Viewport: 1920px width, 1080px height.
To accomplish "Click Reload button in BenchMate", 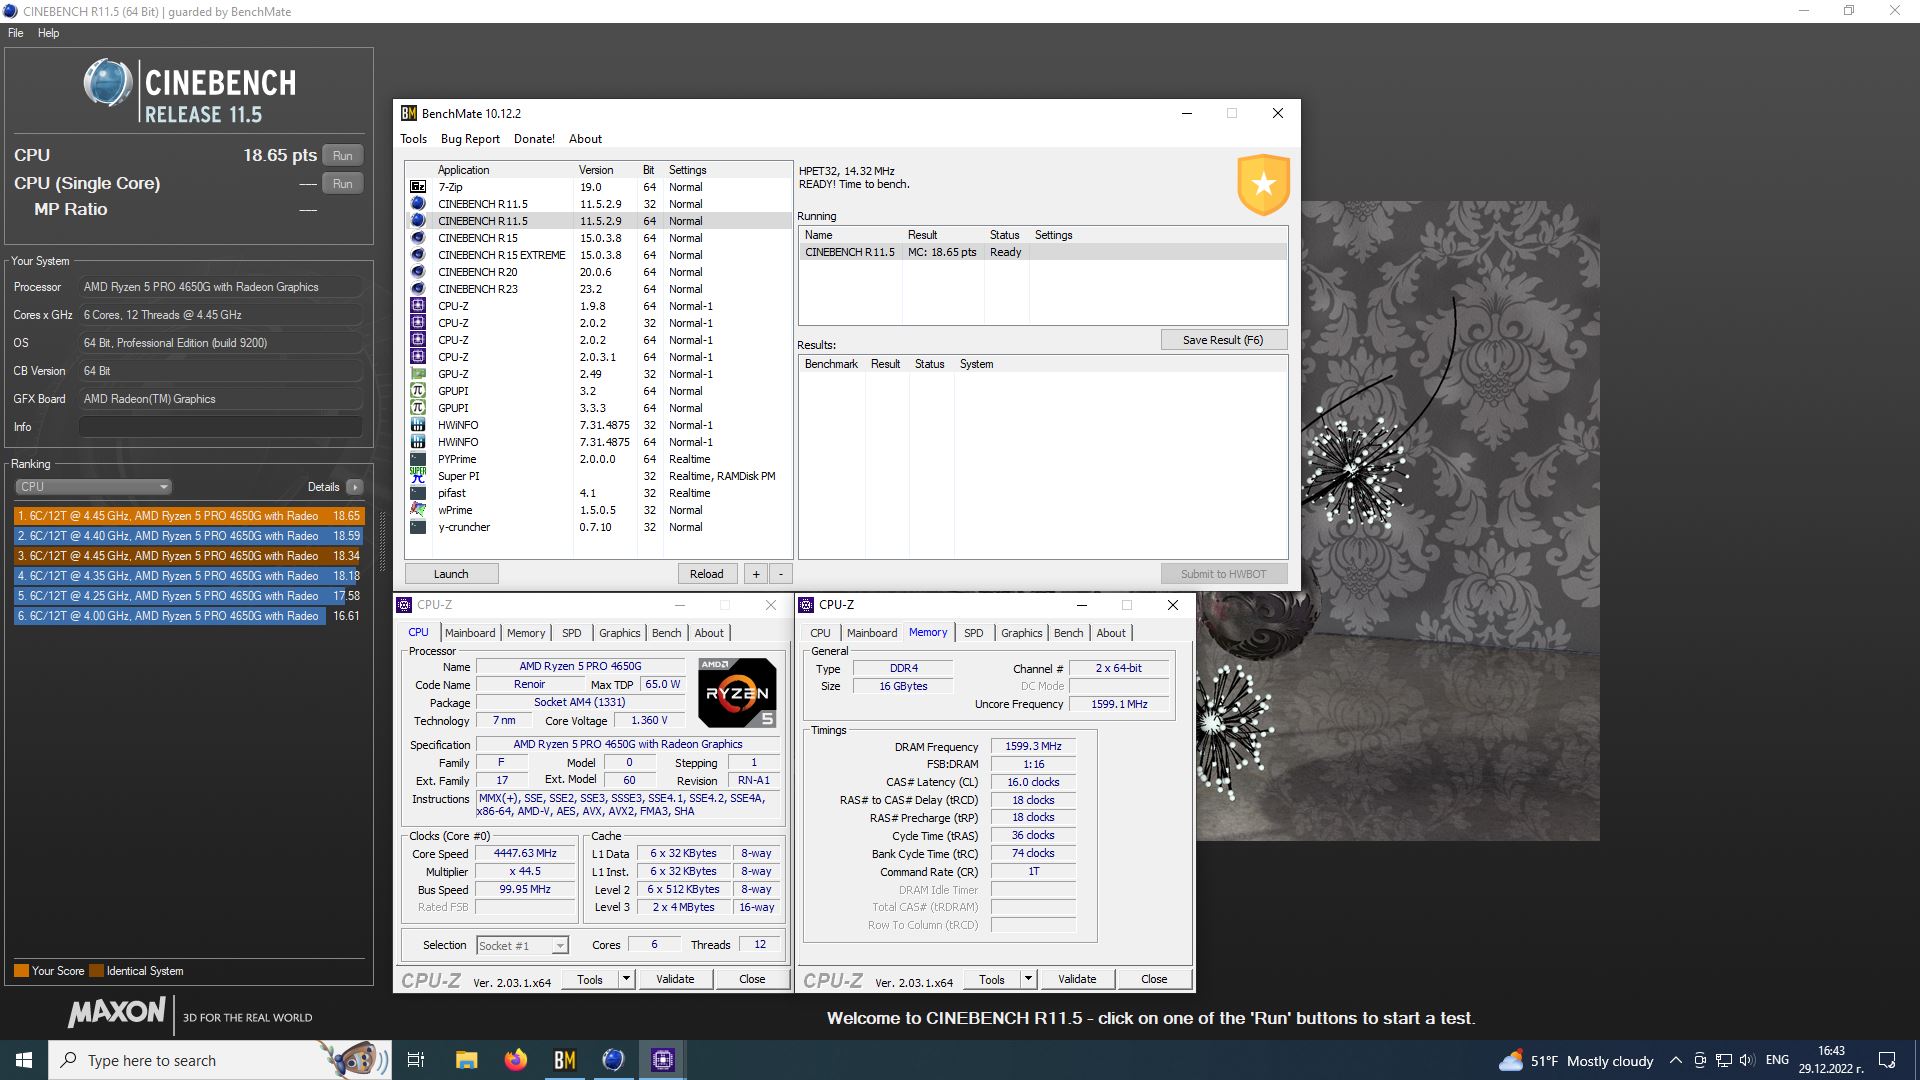I will [707, 574].
